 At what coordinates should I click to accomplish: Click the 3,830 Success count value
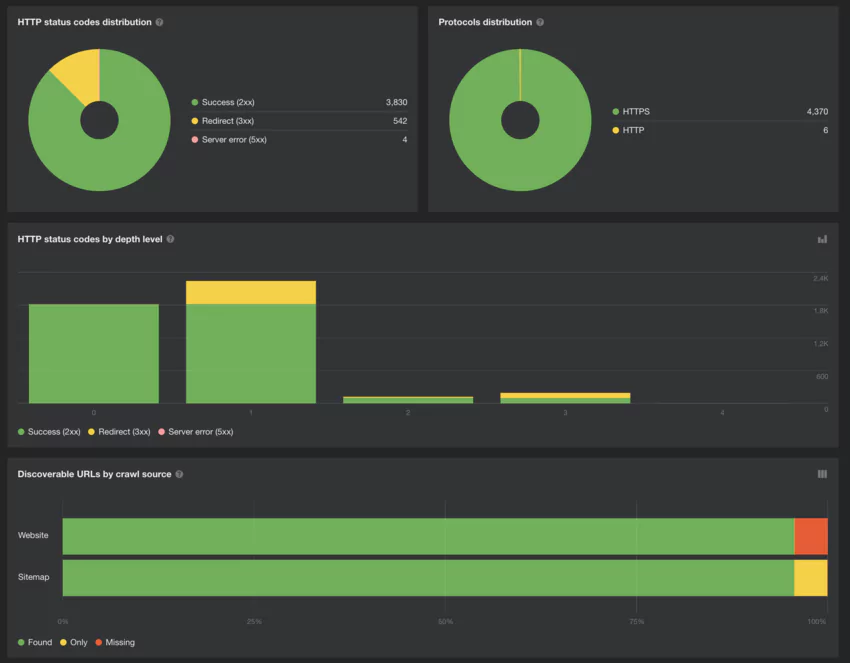(x=393, y=102)
